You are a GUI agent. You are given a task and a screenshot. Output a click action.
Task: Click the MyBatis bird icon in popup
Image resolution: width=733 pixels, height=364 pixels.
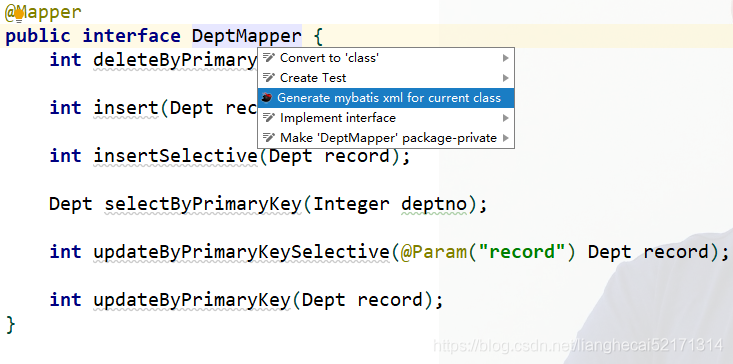[x=267, y=98]
